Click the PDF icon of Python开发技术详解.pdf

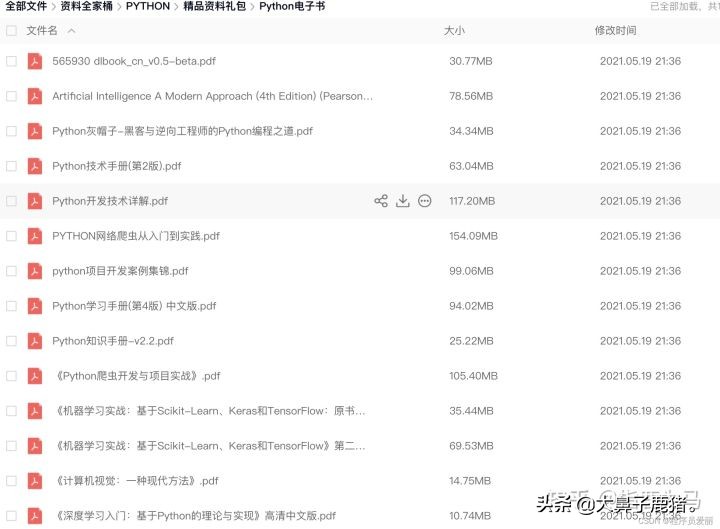coord(34,201)
